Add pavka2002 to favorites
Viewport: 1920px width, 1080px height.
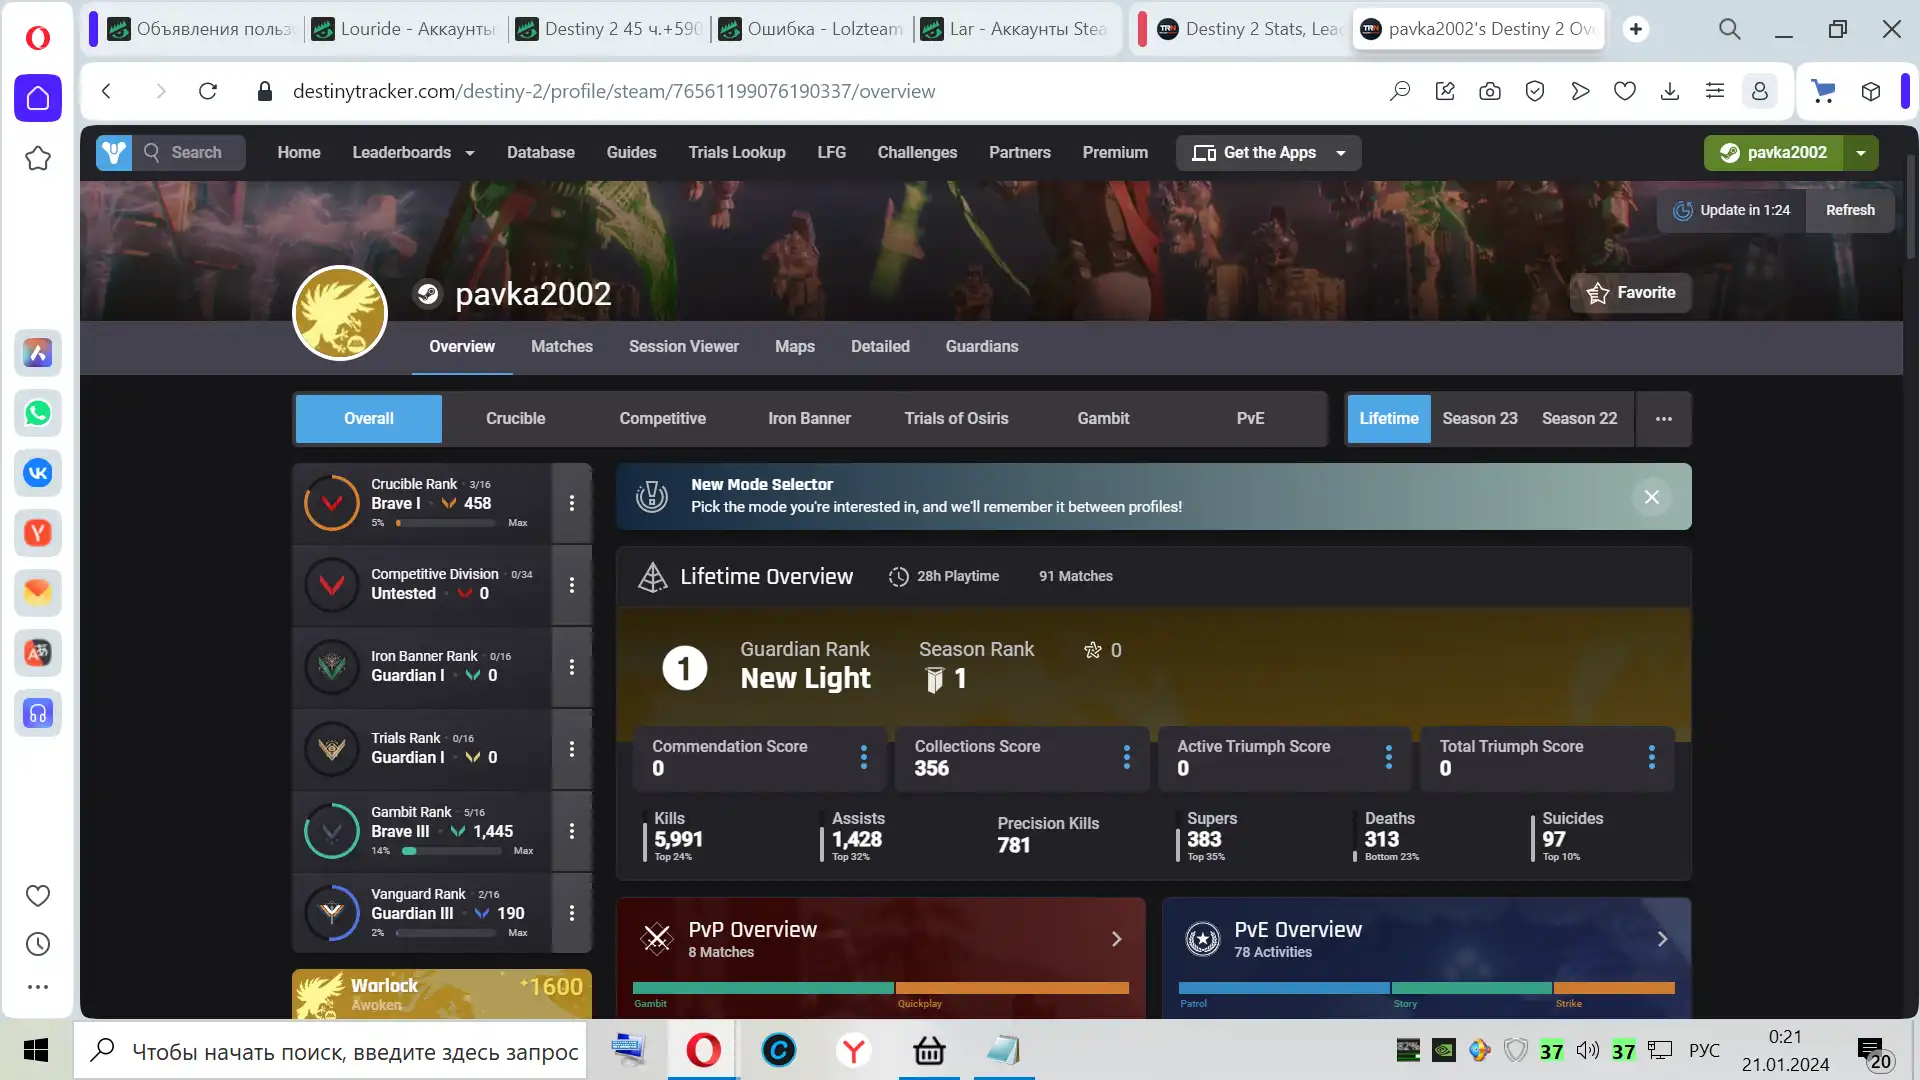(1631, 293)
